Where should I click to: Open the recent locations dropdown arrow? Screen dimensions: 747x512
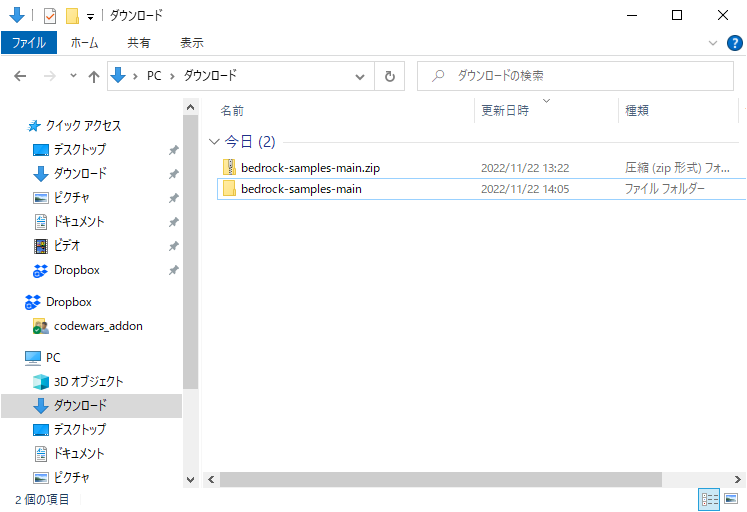73,75
